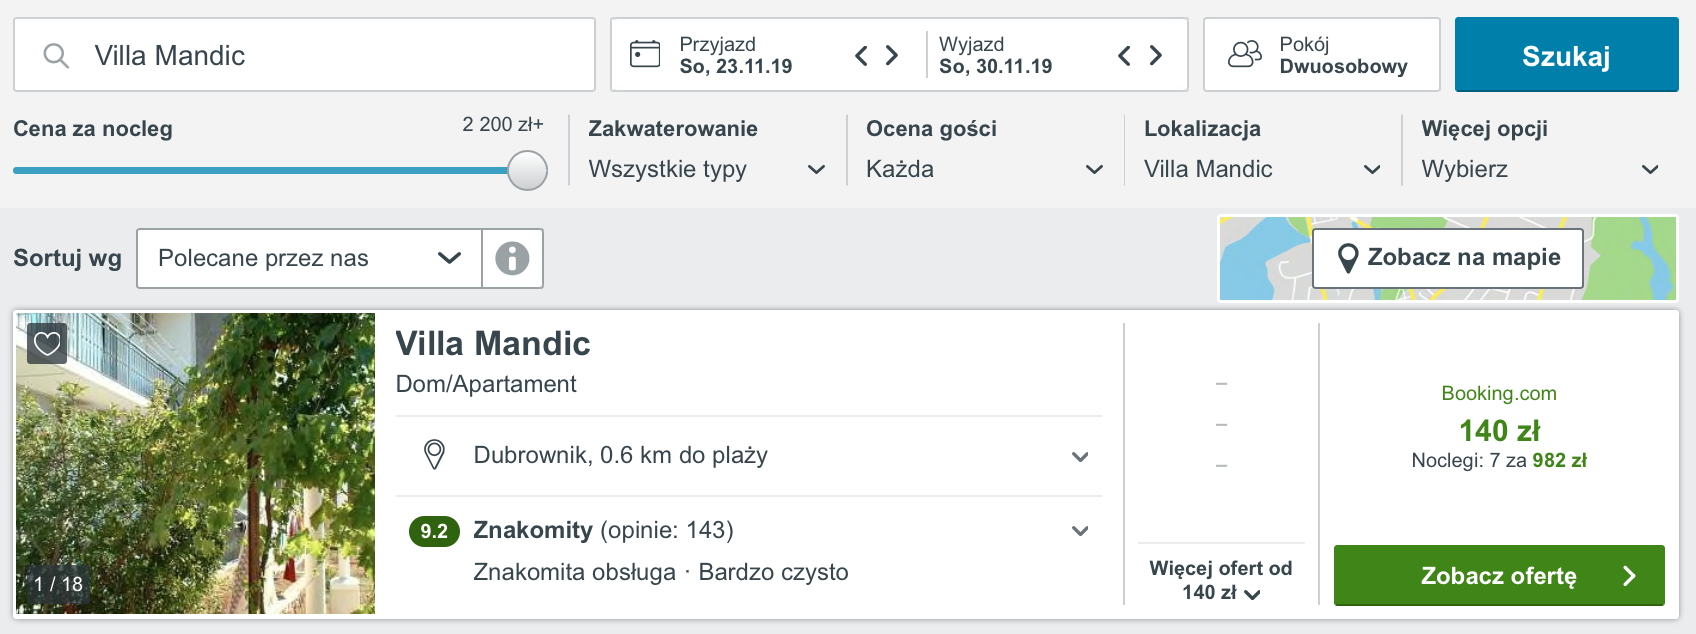This screenshot has height=634, width=1696.
Task: Click the map pin icon
Action: (1347, 258)
